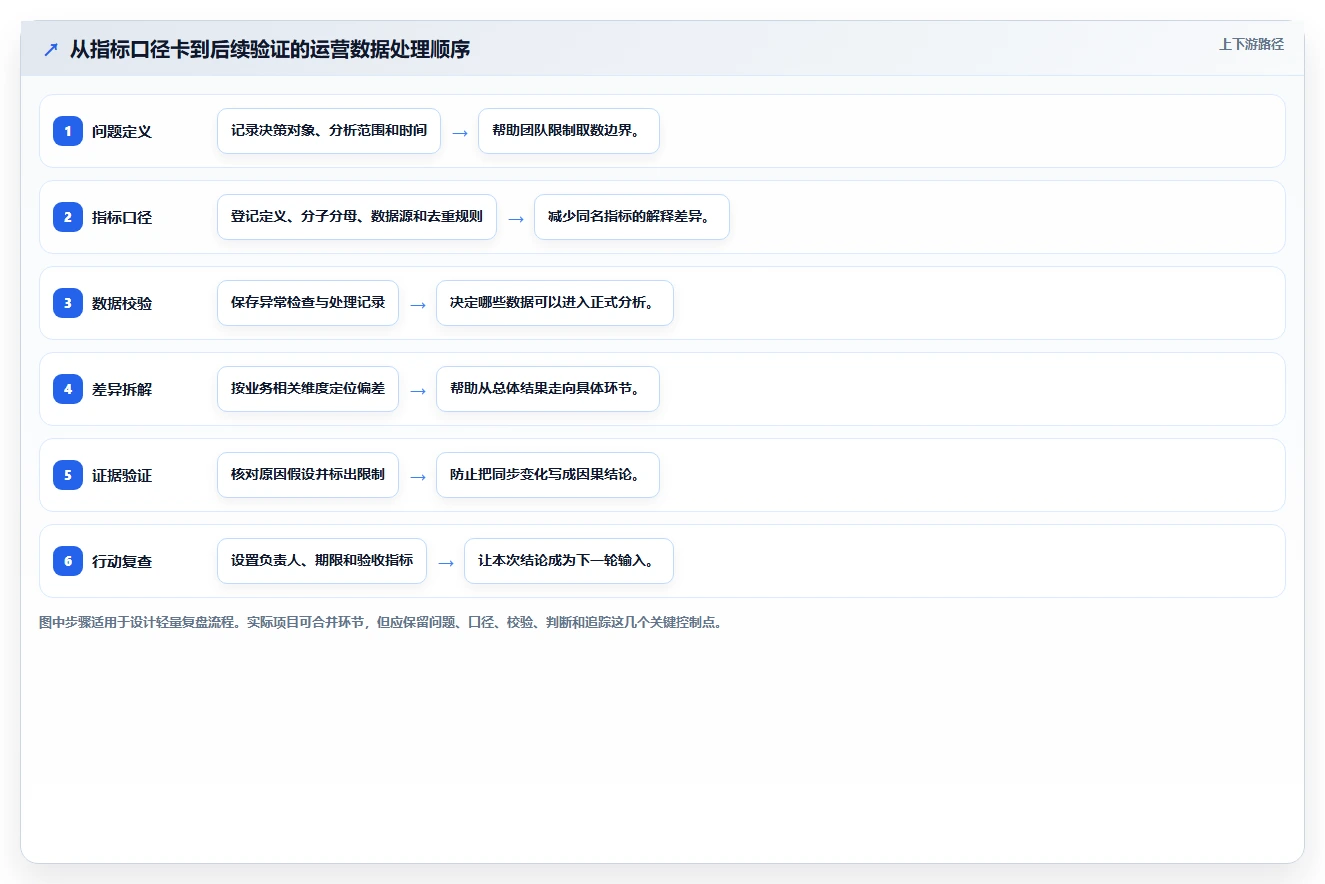The image size is (1325, 884).
Task: Click the arrow in the 行动复查 row
Action: tap(446, 562)
